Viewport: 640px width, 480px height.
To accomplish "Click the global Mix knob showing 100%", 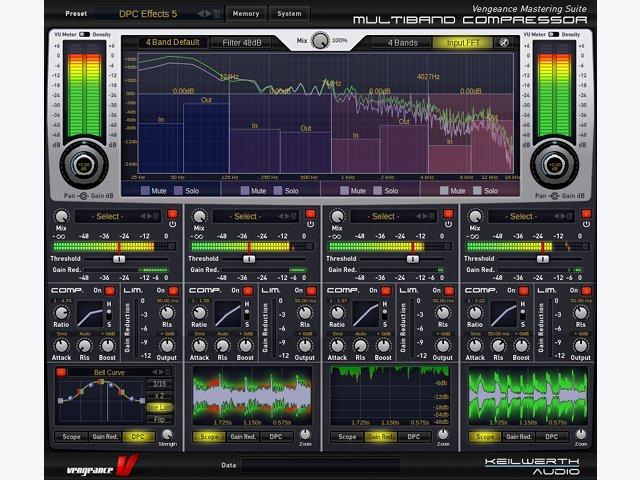I will [x=320, y=41].
